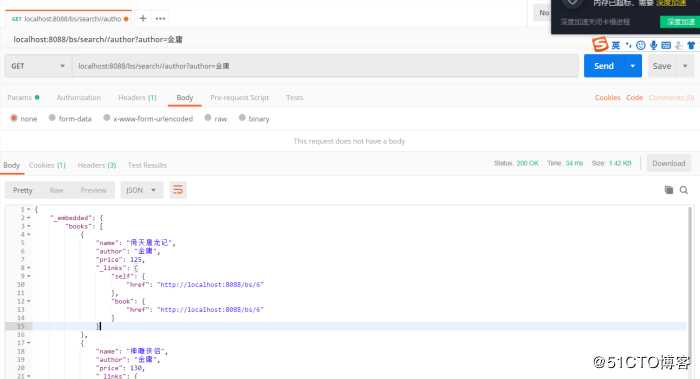This screenshot has width=700, height=379.
Task: Click the blue Send button
Action: point(604,66)
